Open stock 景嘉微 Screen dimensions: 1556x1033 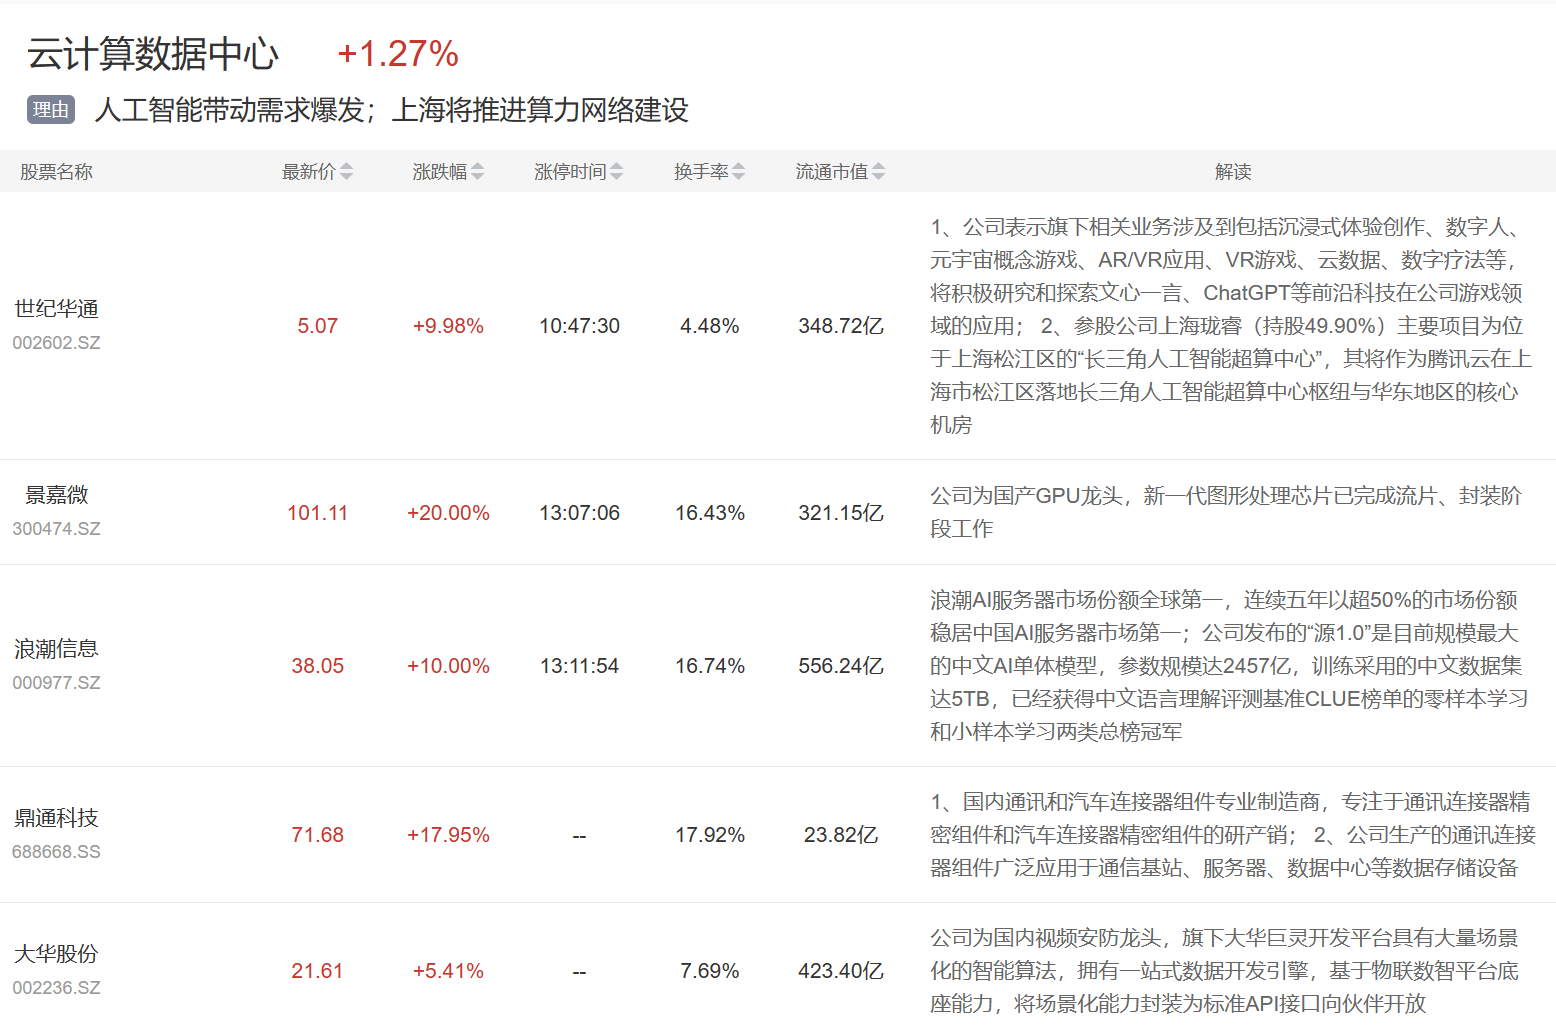[x=56, y=495]
